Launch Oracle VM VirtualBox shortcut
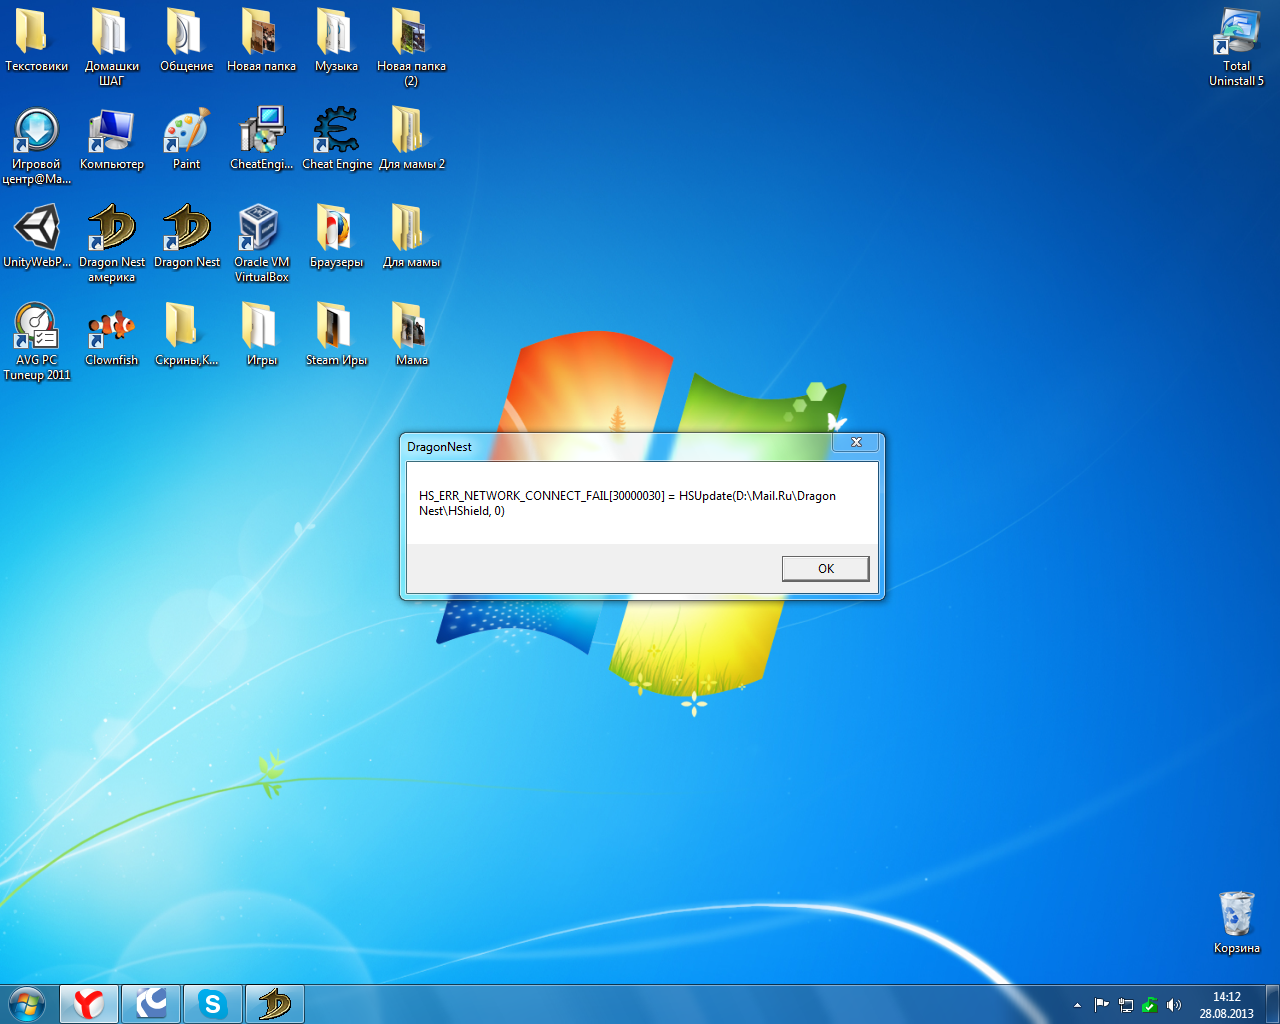This screenshot has height=1024, width=1280. 261,243
